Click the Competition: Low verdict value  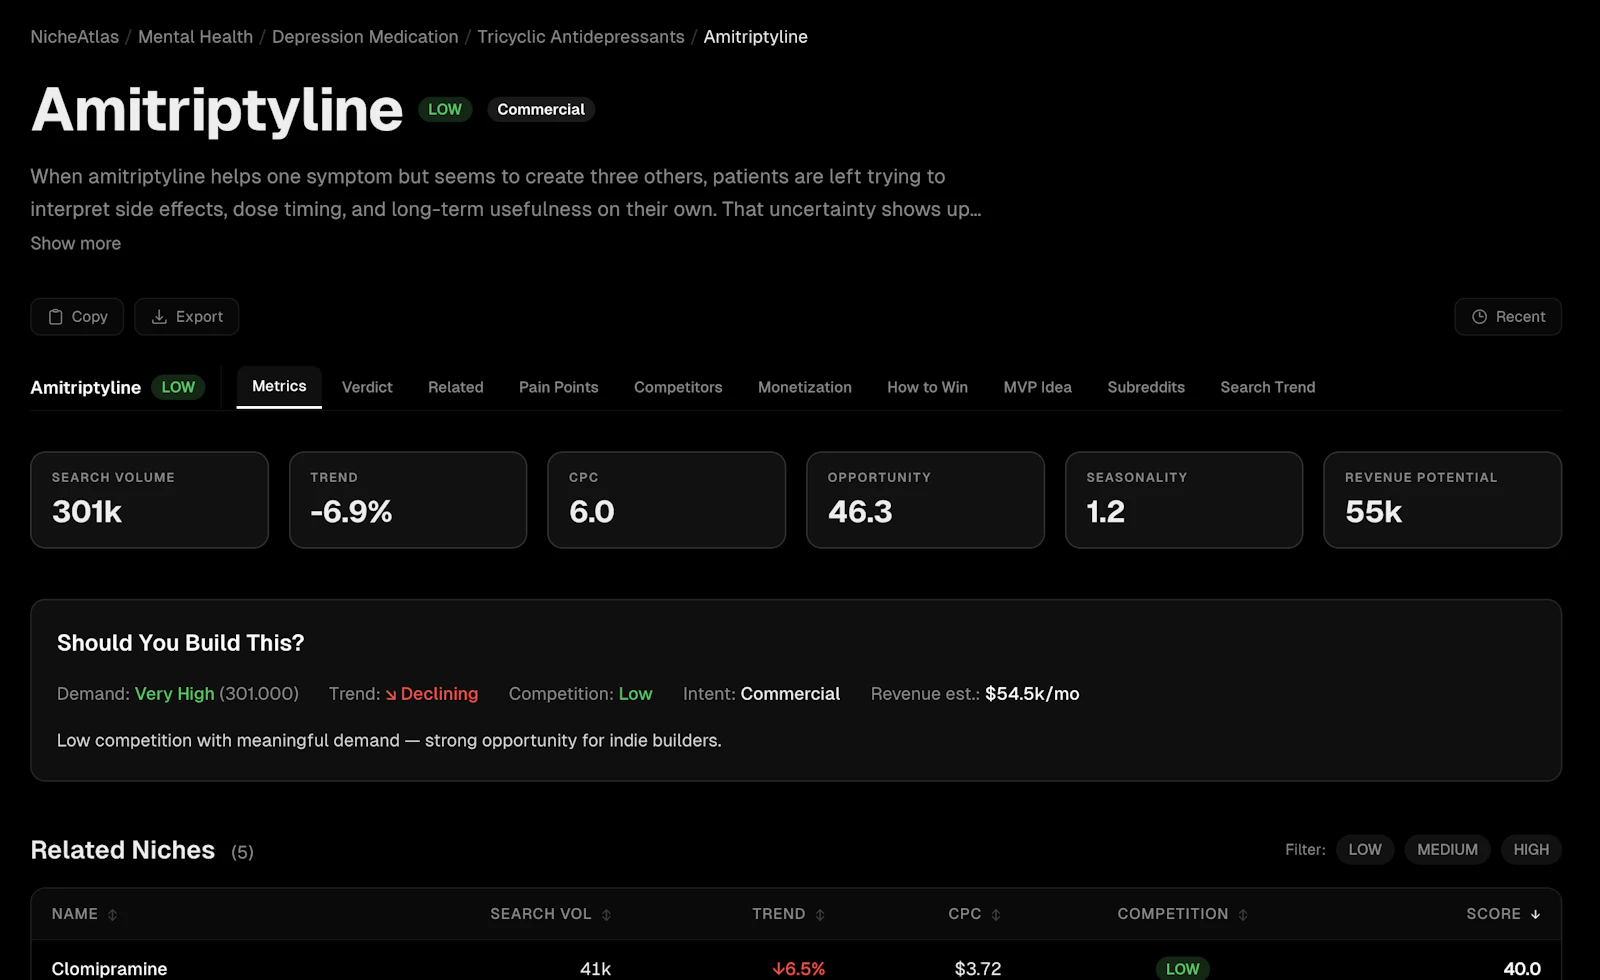coord(635,694)
